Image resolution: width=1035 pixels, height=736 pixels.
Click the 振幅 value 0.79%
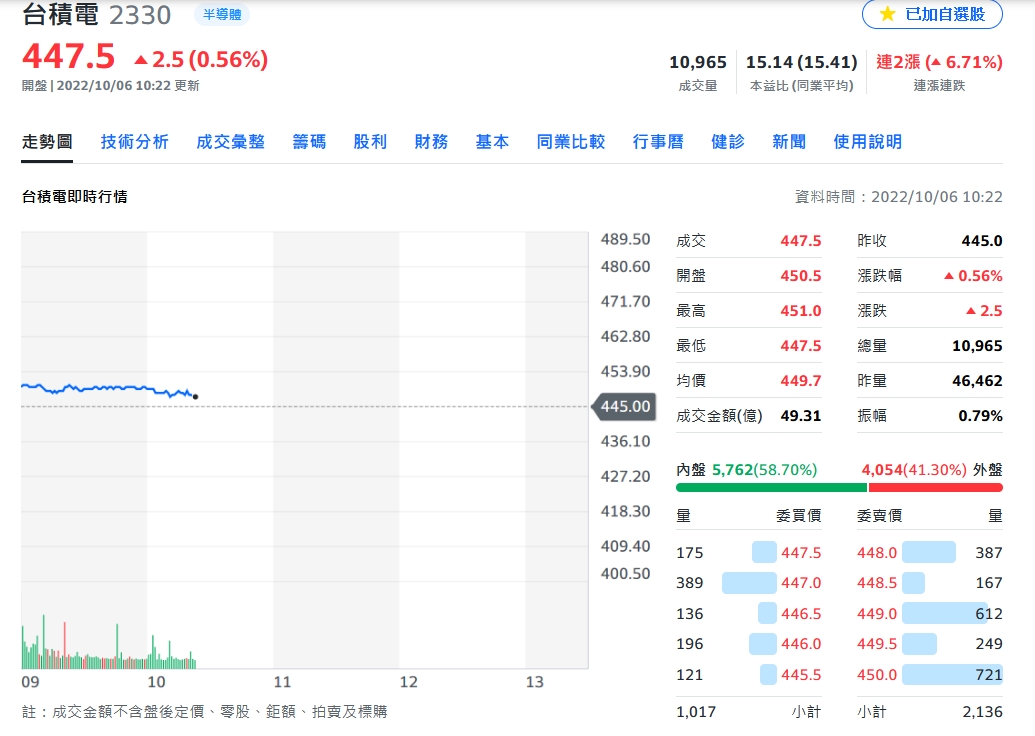(x=980, y=416)
